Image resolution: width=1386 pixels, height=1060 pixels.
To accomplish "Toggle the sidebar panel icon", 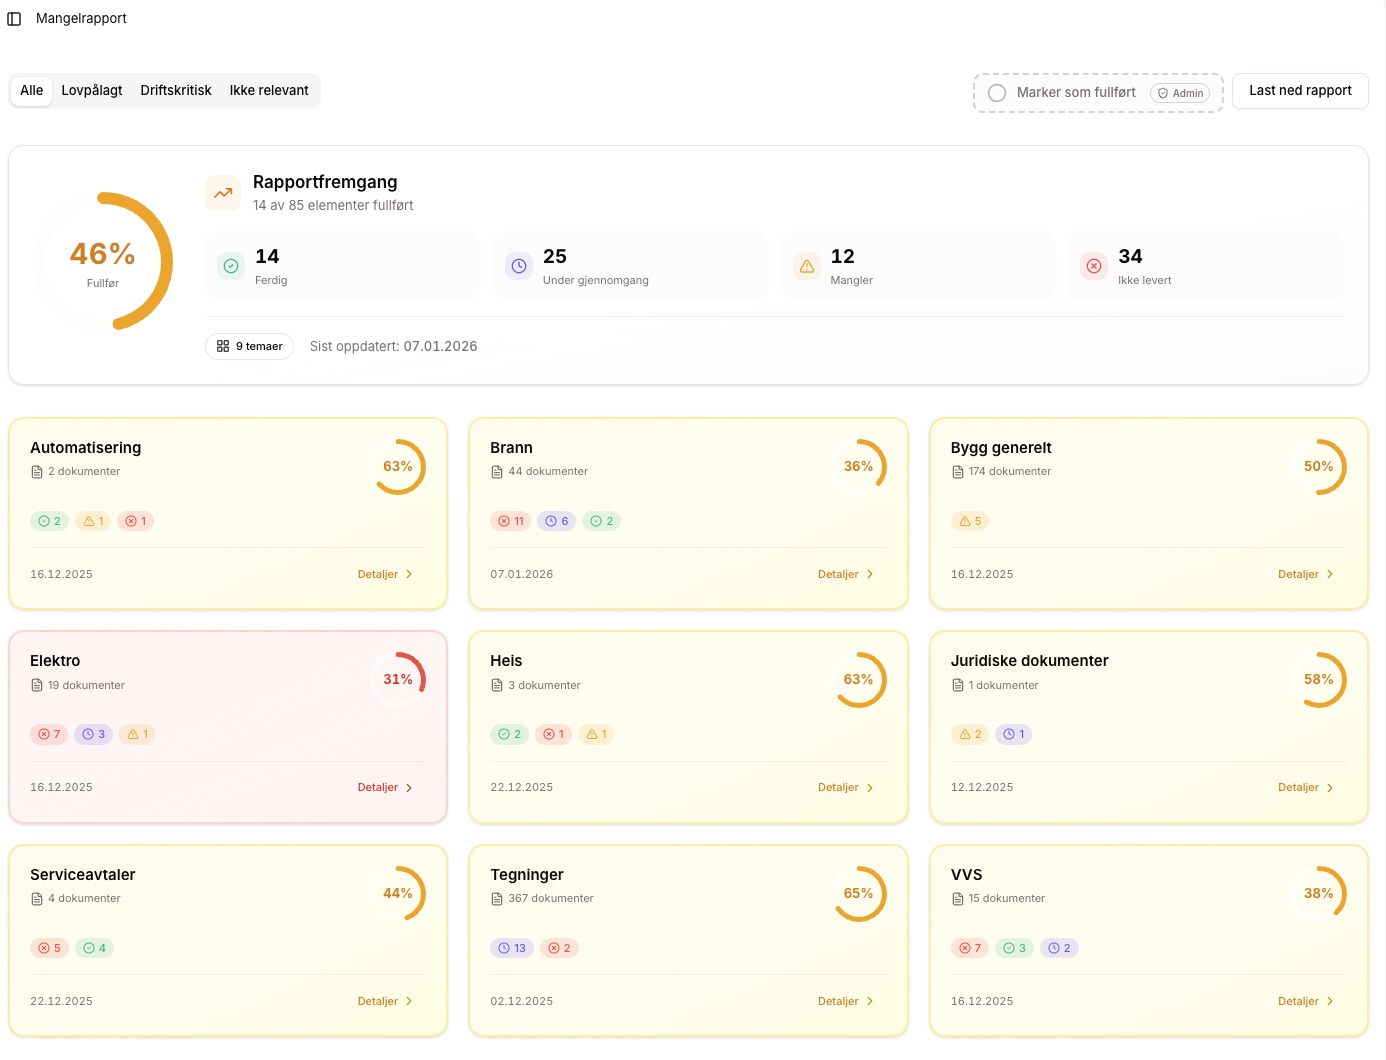I will (x=14, y=19).
